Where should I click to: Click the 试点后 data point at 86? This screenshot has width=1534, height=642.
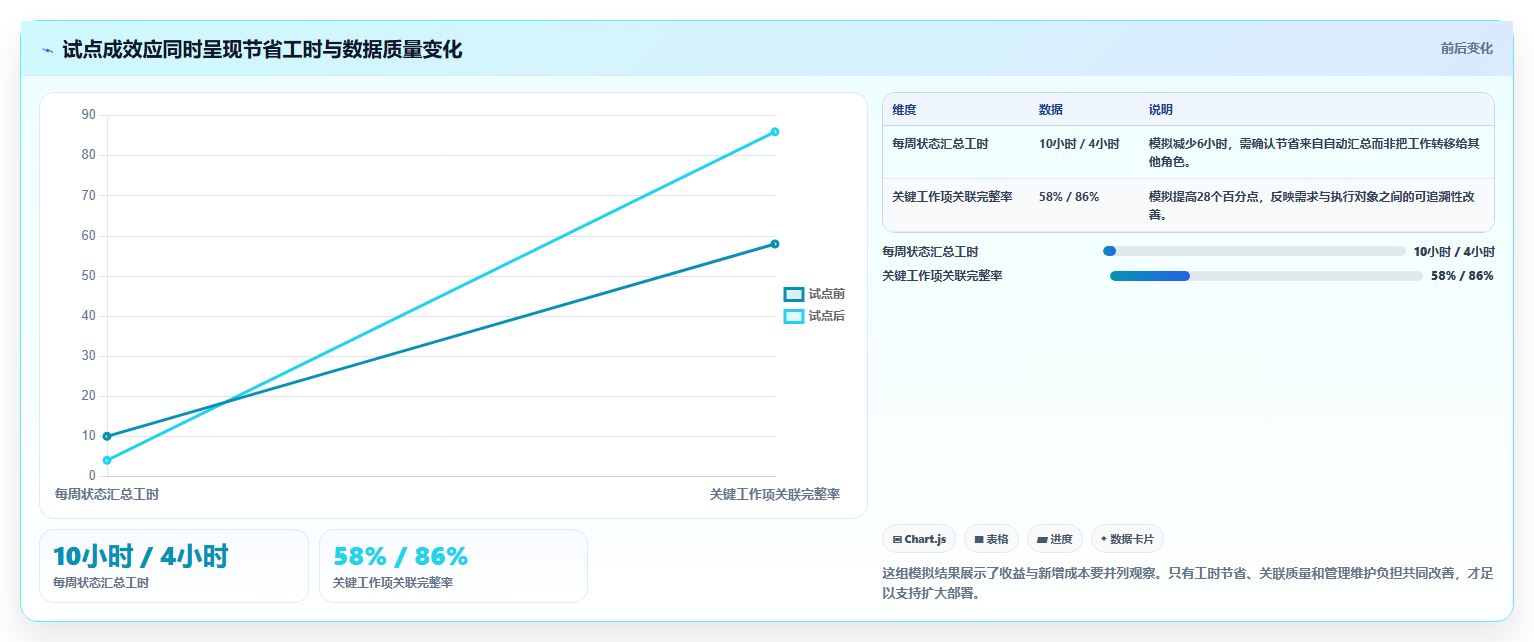coord(775,132)
